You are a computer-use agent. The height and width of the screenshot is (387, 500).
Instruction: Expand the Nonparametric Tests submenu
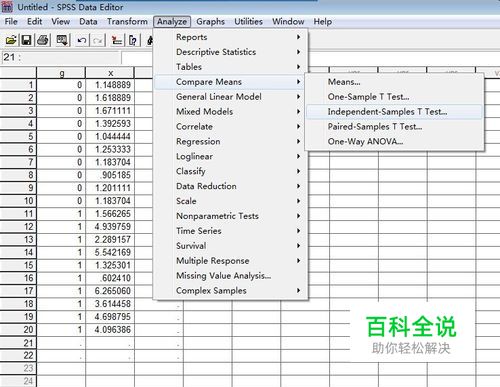[231, 216]
